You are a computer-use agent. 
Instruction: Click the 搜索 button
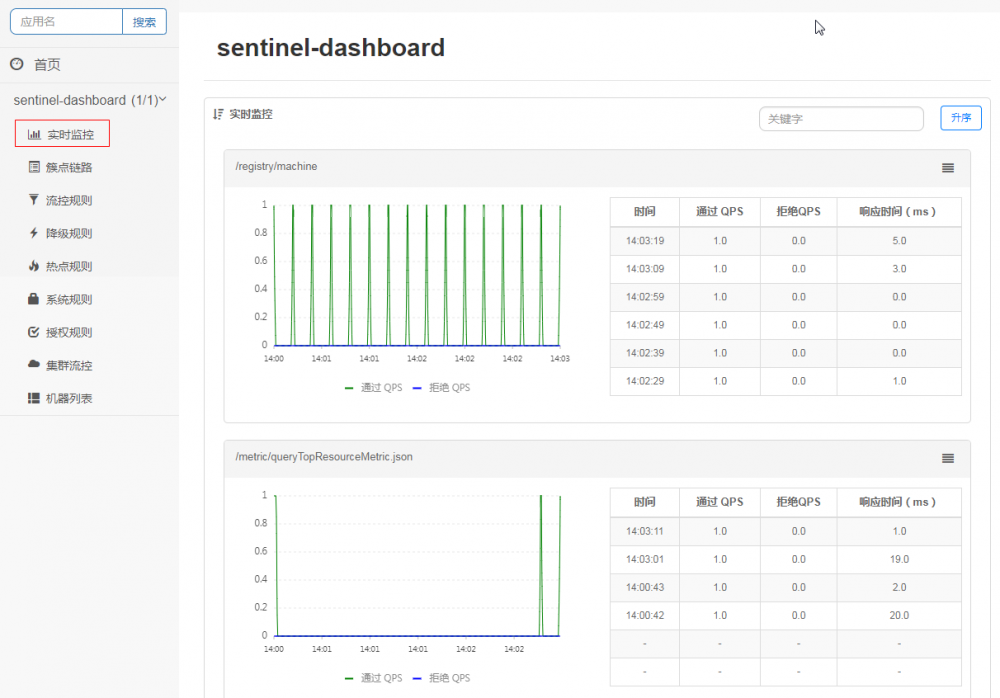click(x=145, y=21)
